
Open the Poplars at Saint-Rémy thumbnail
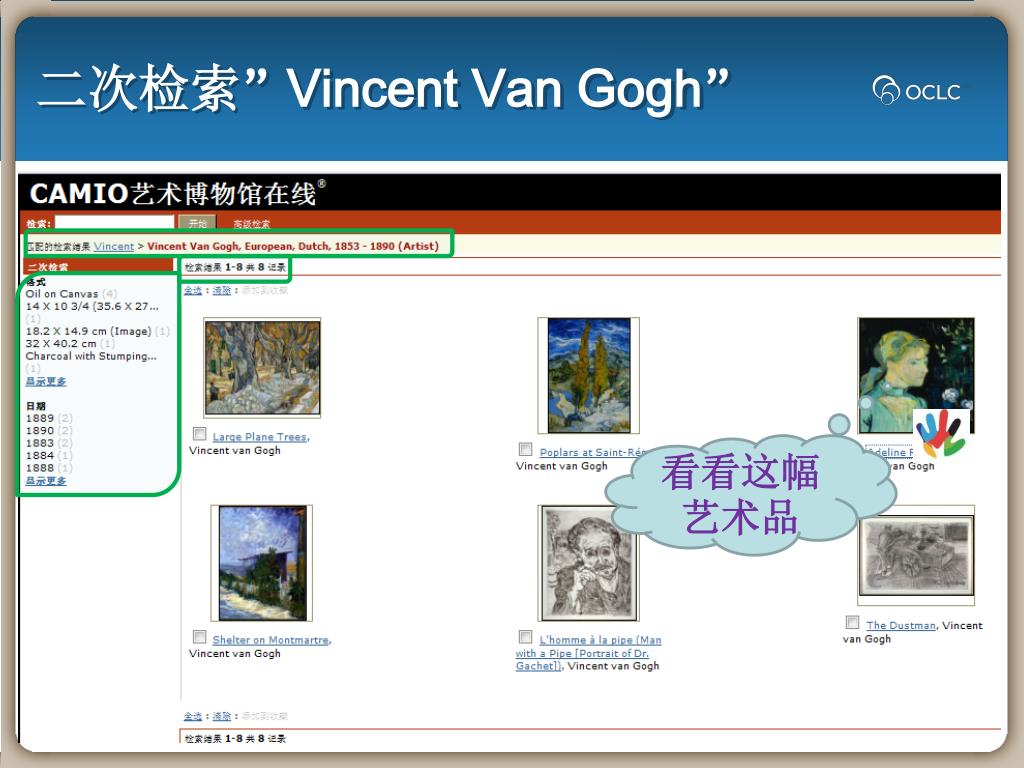(x=588, y=376)
